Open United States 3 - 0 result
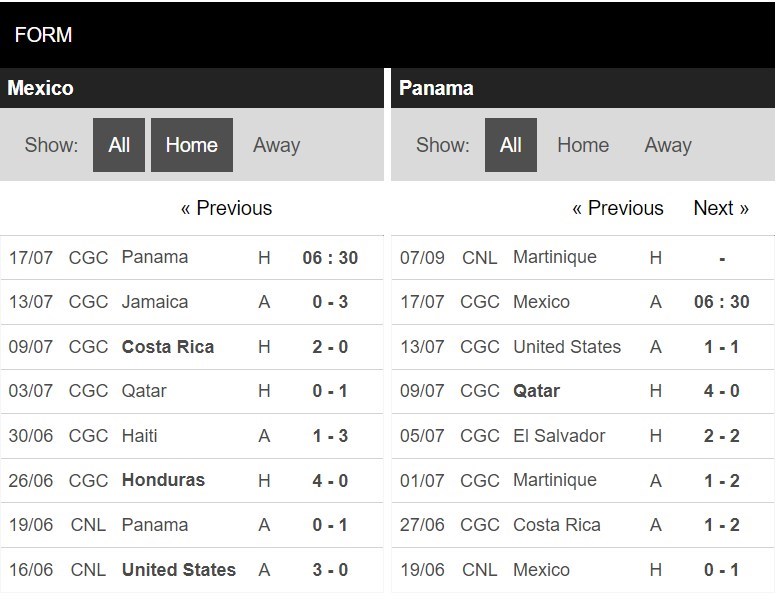776x610 pixels. [192, 569]
